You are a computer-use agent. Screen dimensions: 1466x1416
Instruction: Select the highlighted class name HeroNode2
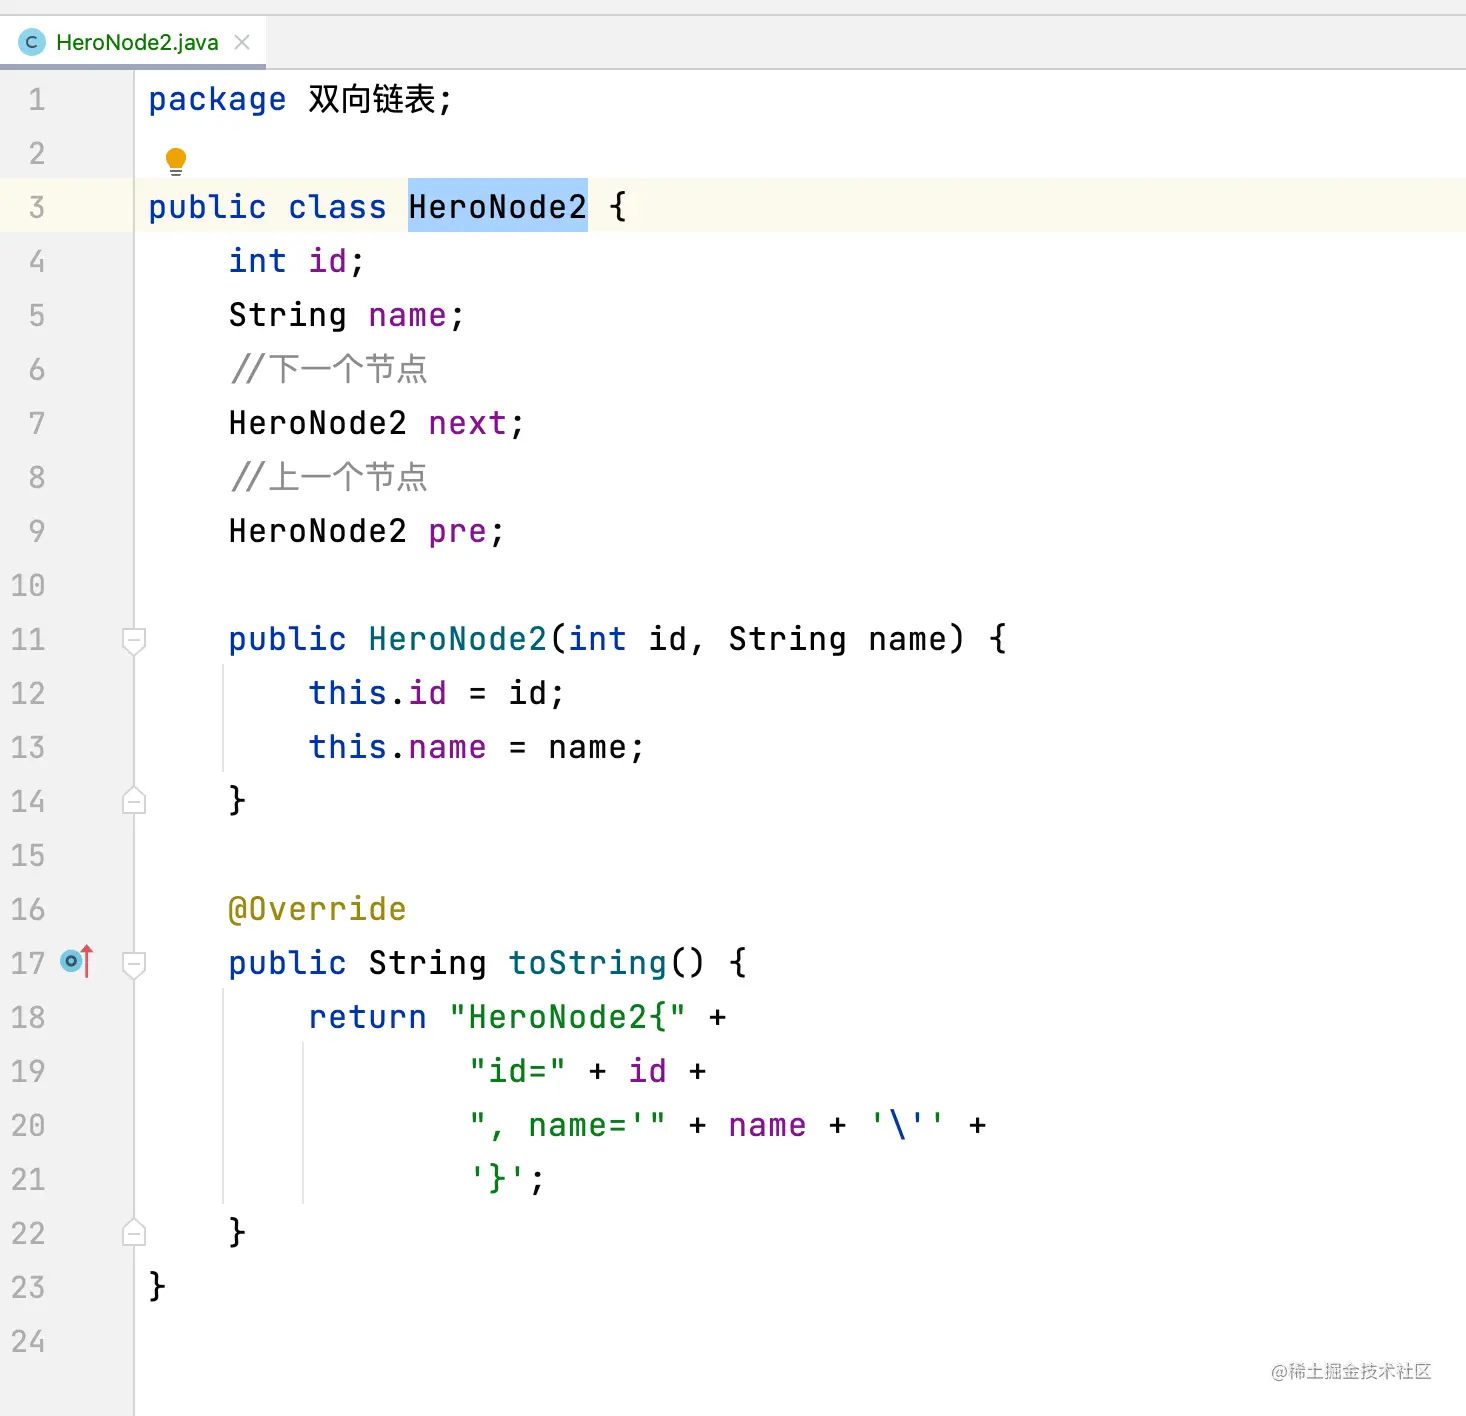click(x=497, y=206)
